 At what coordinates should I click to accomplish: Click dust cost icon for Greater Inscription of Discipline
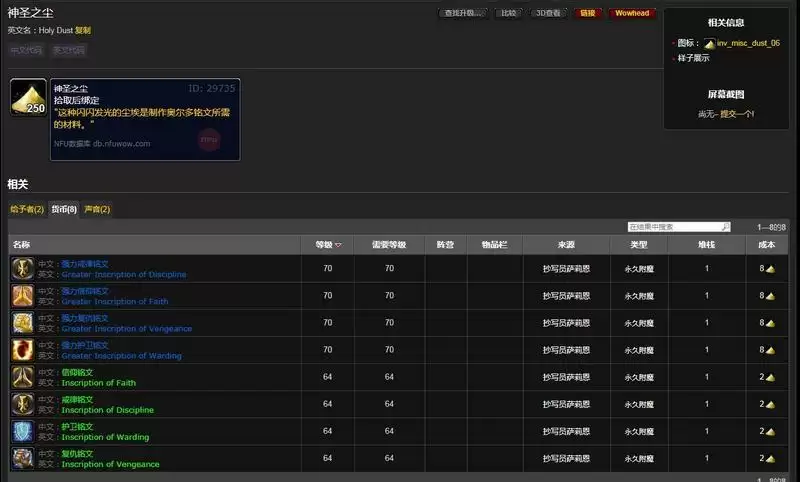(770, 269)
